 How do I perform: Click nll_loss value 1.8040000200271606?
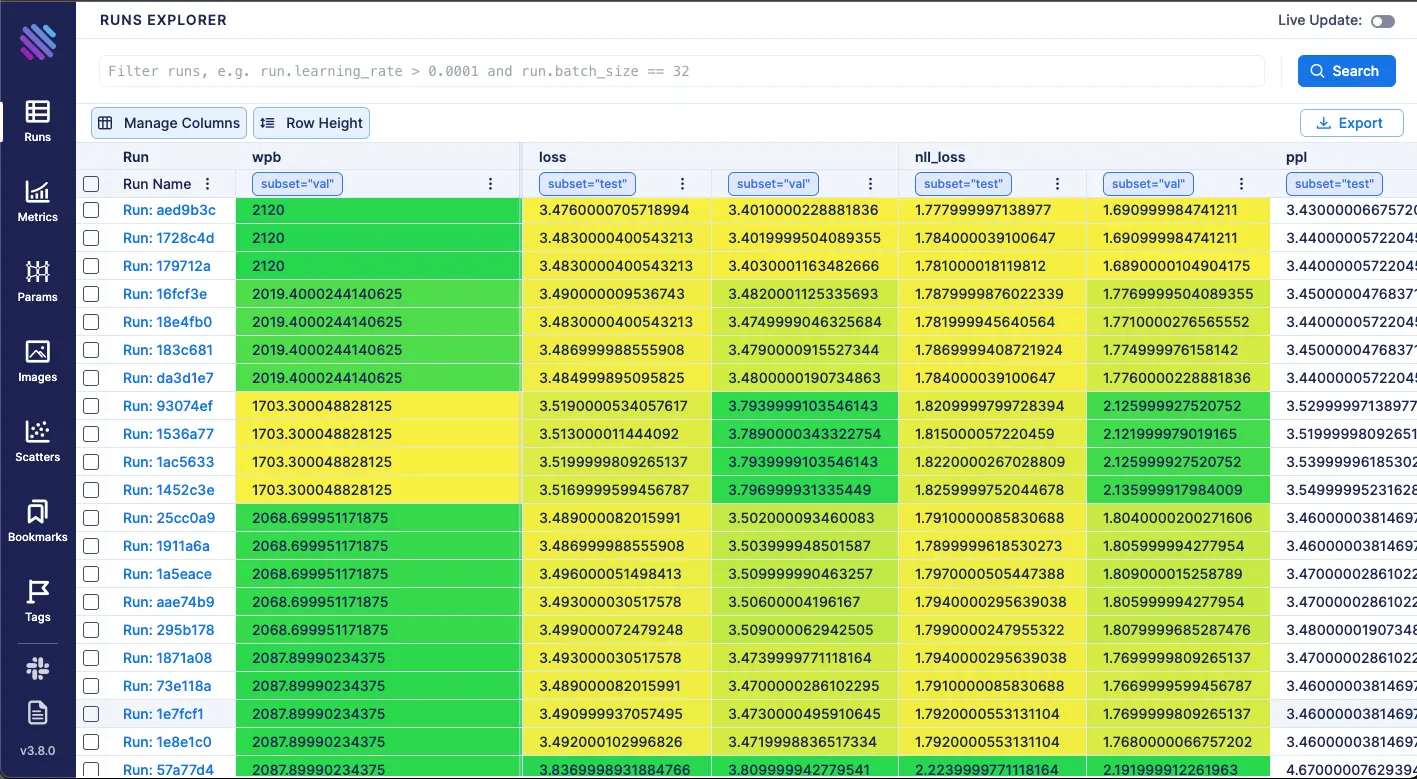(x=1177, y=518)
